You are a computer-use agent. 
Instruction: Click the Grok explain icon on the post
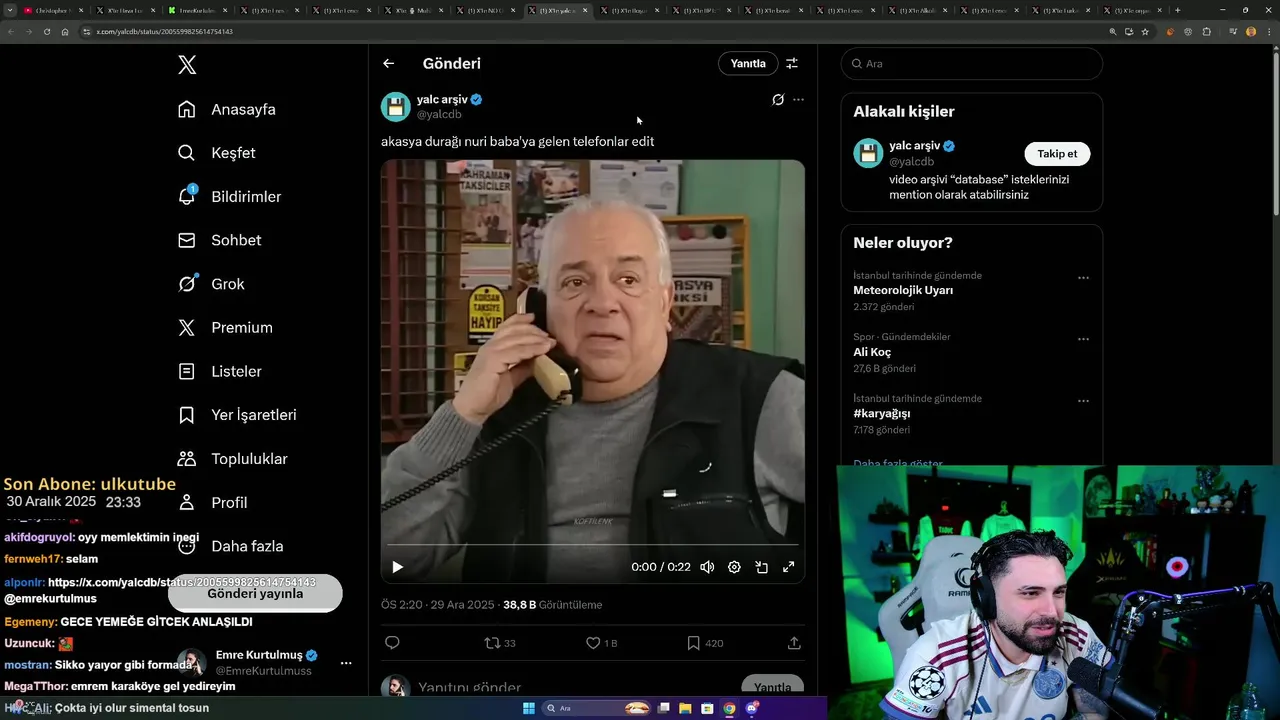[778, 100]
